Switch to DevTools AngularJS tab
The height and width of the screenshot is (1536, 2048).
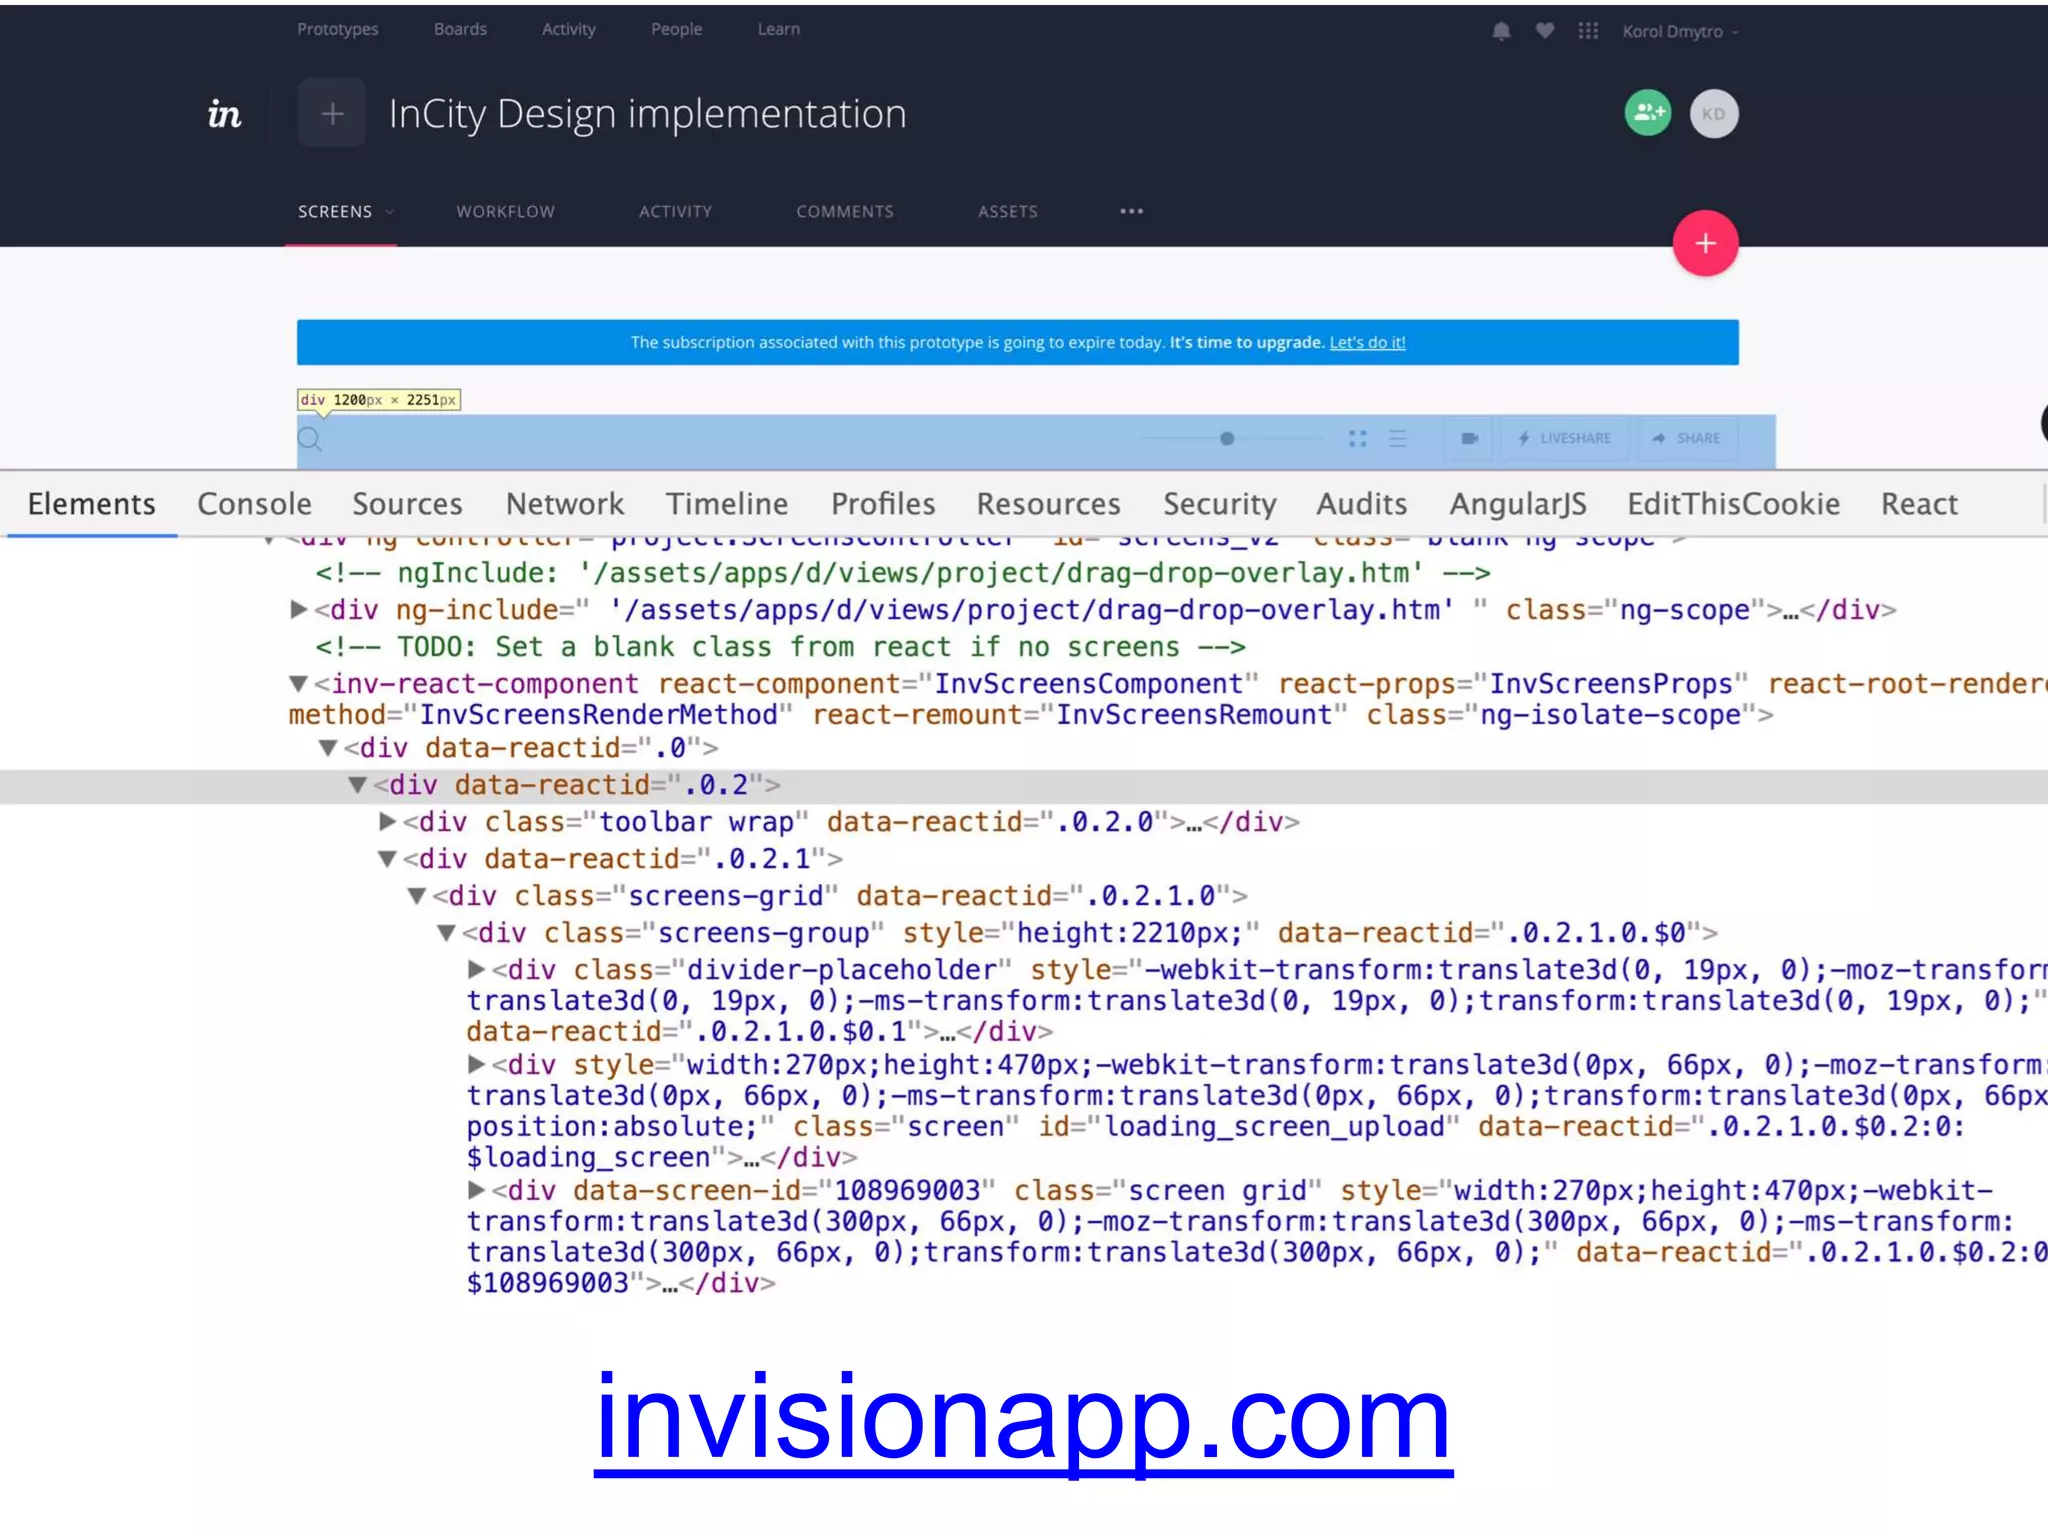(x=1518, y=504)
